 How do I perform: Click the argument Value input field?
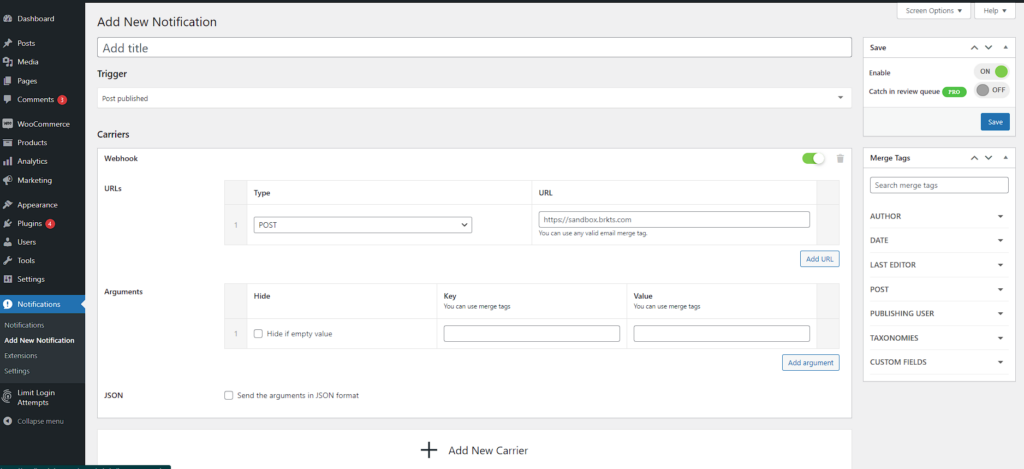pos(722,334)
